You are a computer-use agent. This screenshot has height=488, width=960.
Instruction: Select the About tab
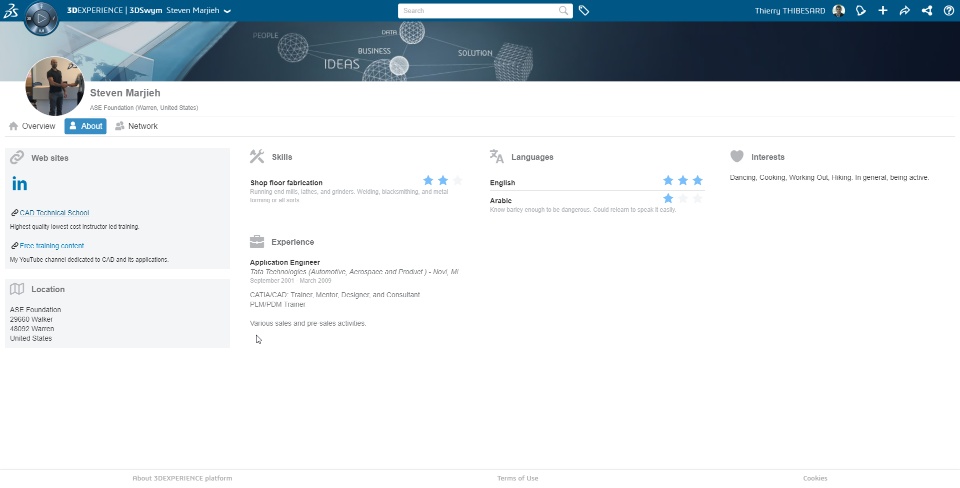pos(85,126)
